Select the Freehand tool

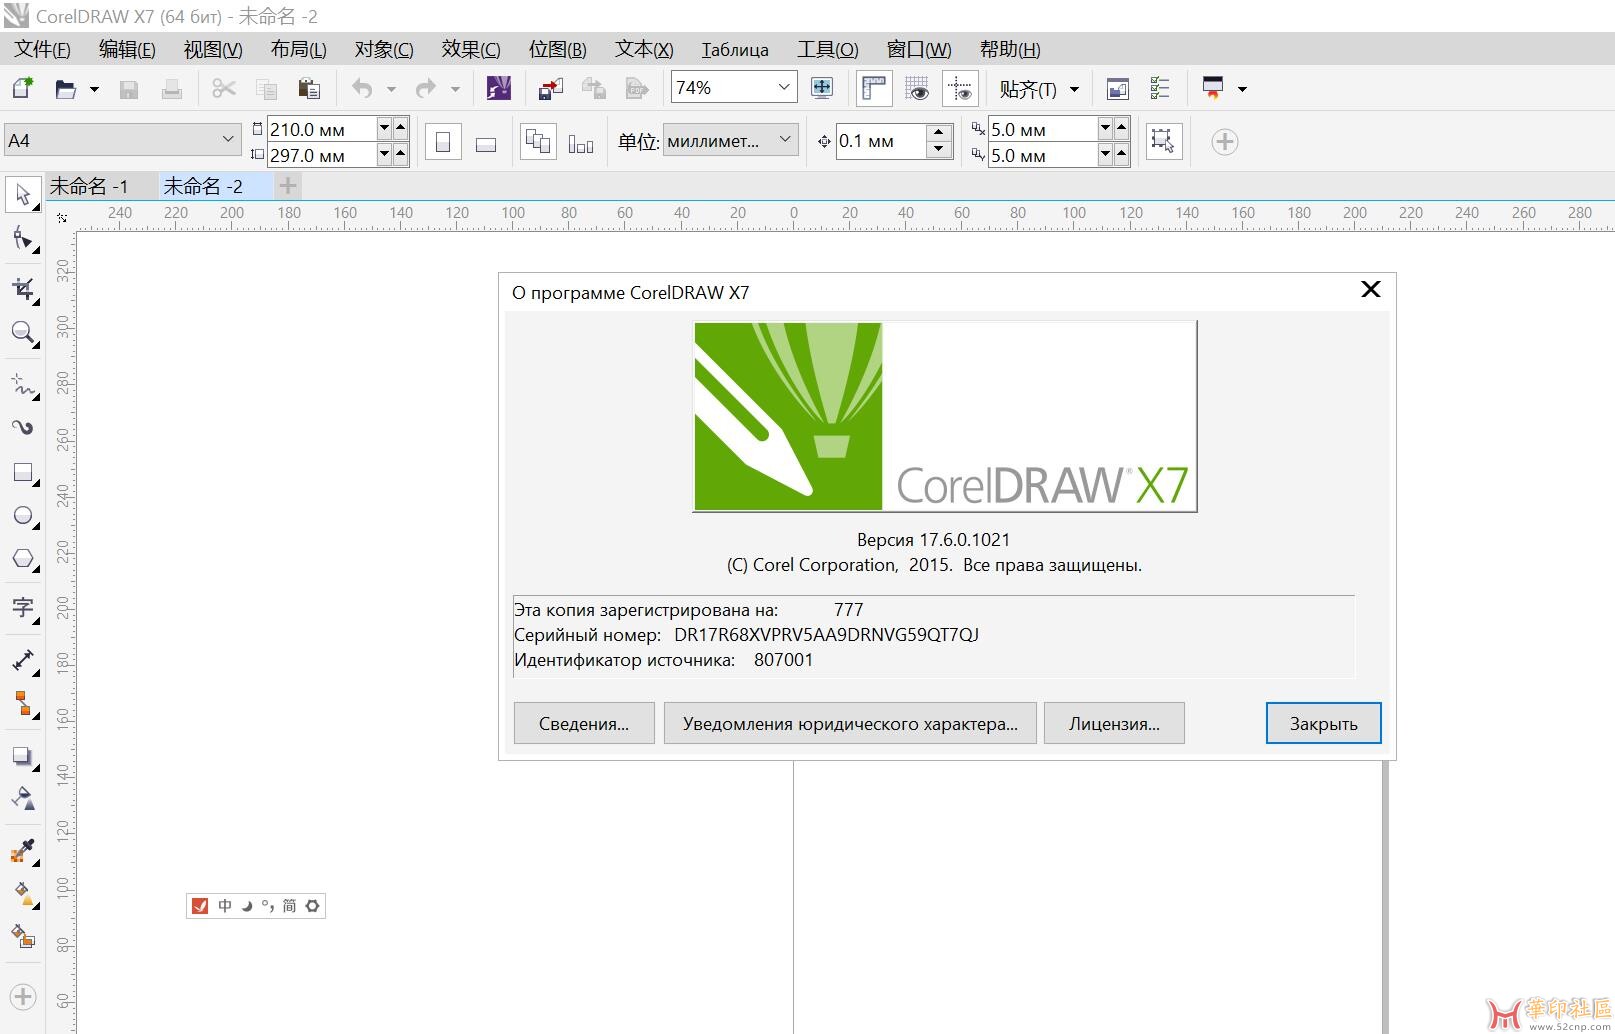(x=23, y=385)
